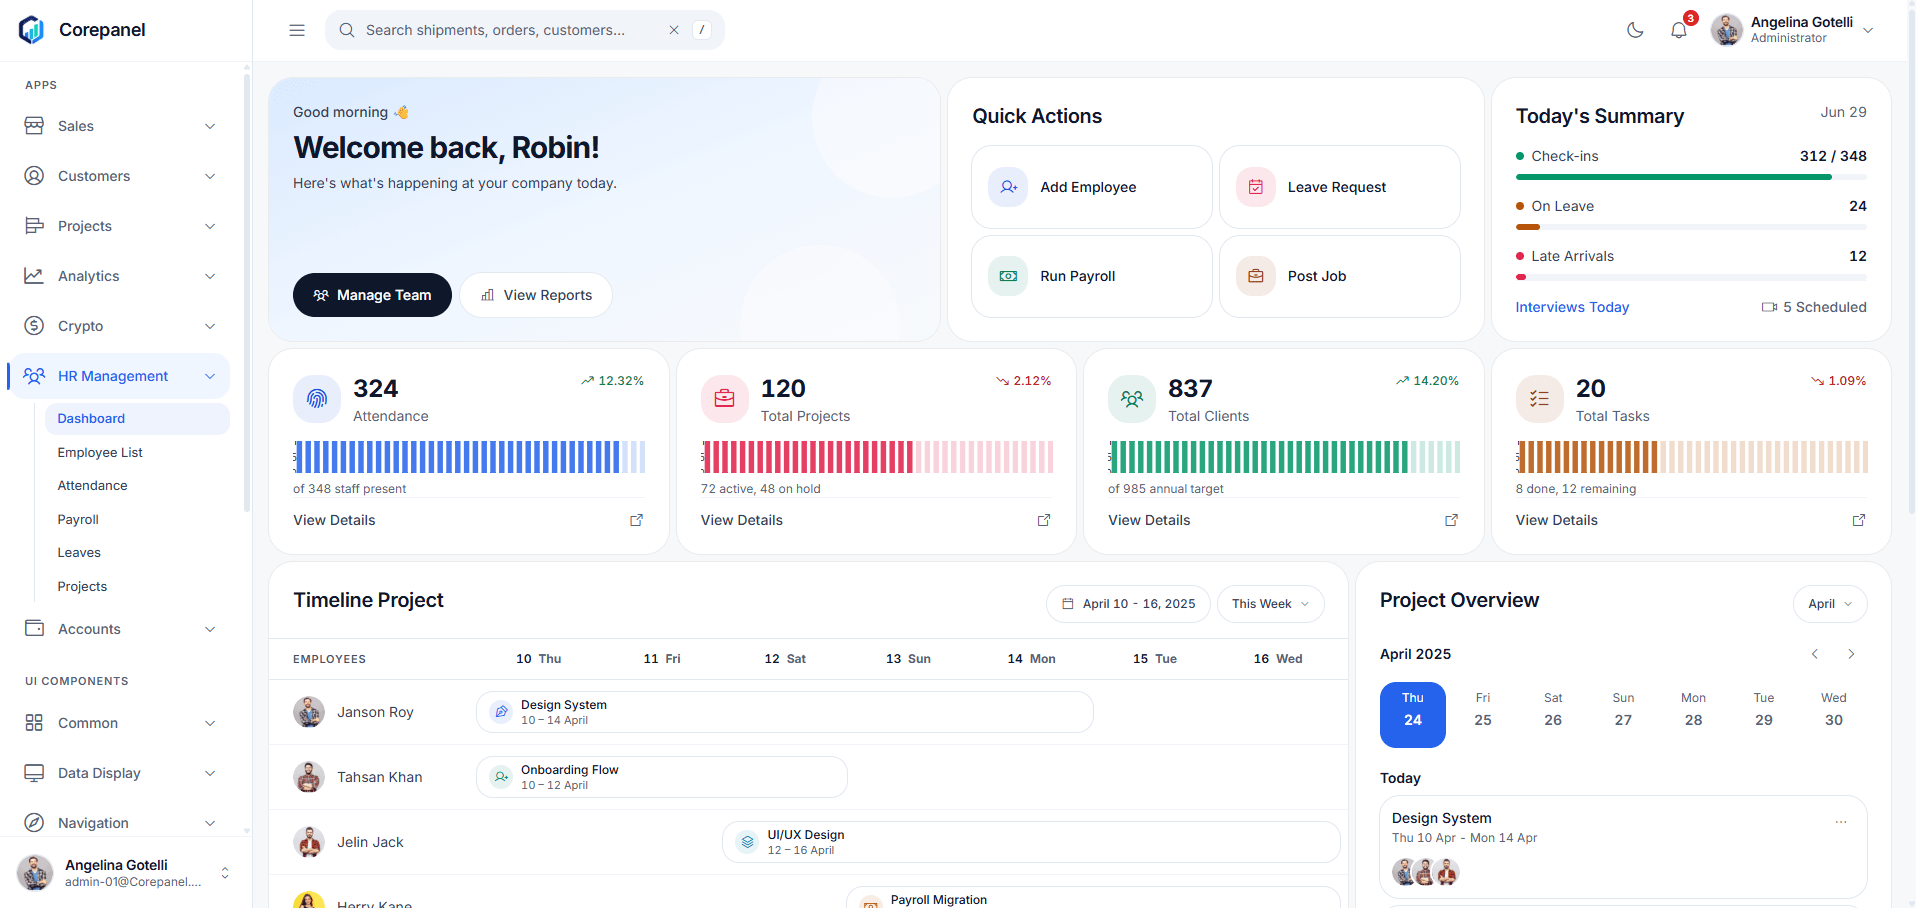Image resolution: width=1916 pixels, height=908 pixels.
Task: Click the Post Job briefcase icon
Action: 1256,276
